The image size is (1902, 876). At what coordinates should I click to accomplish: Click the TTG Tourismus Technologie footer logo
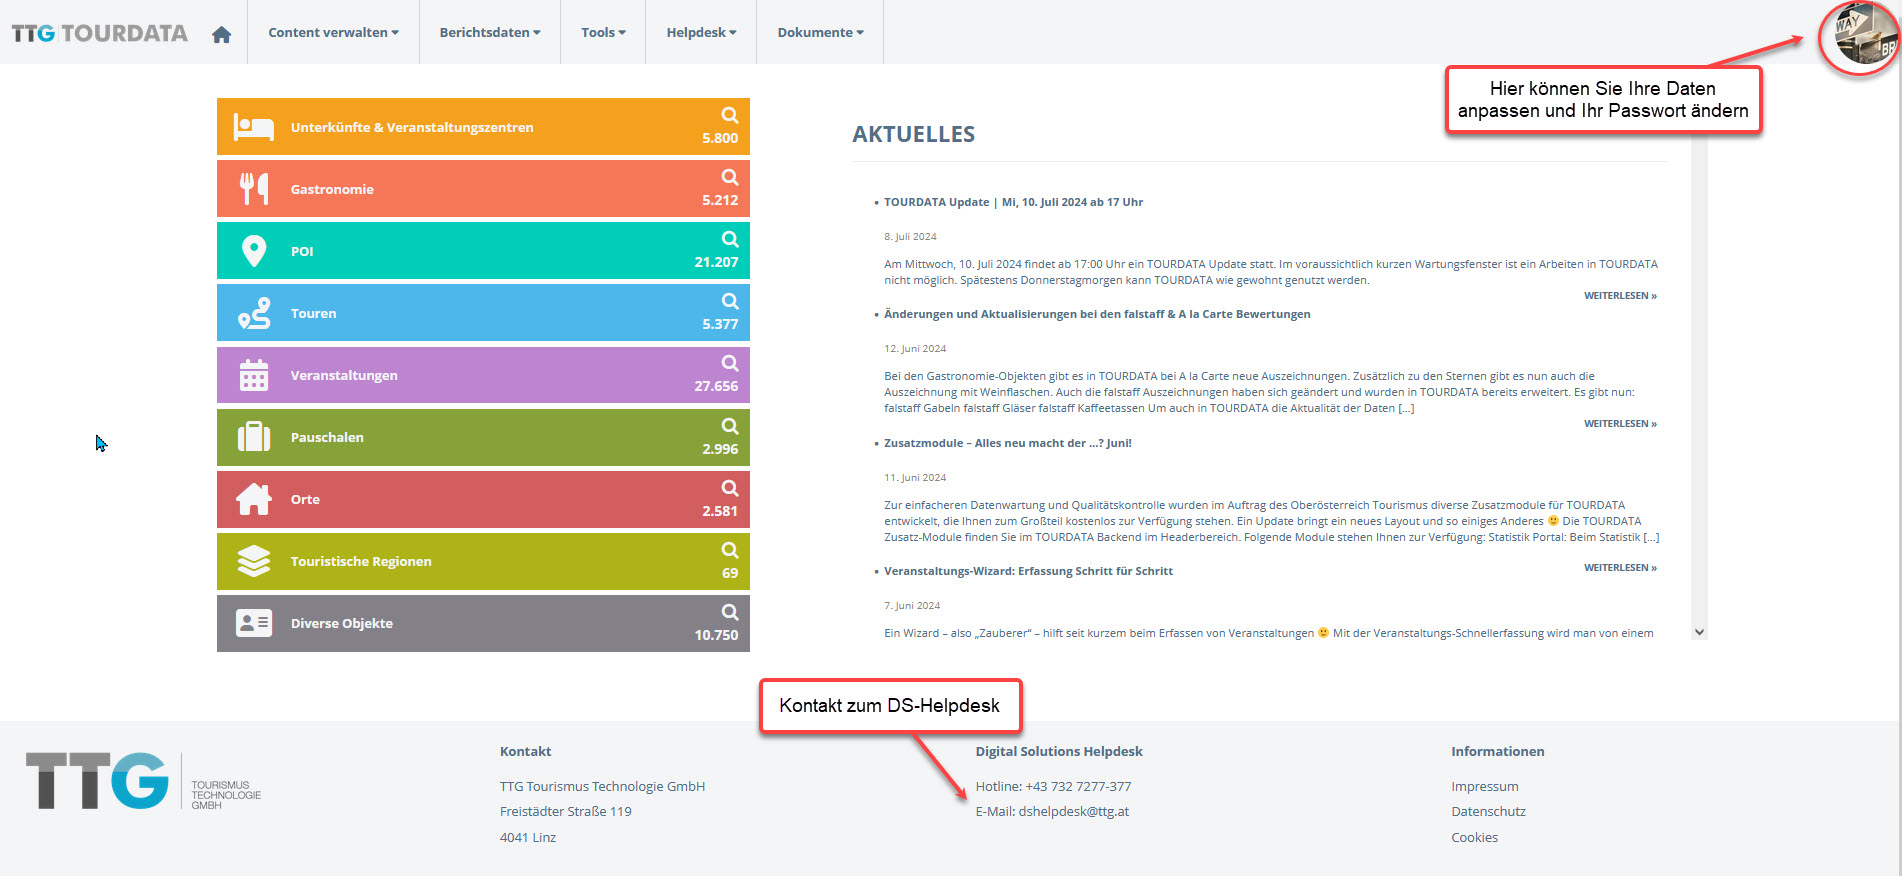pos(143,781)
